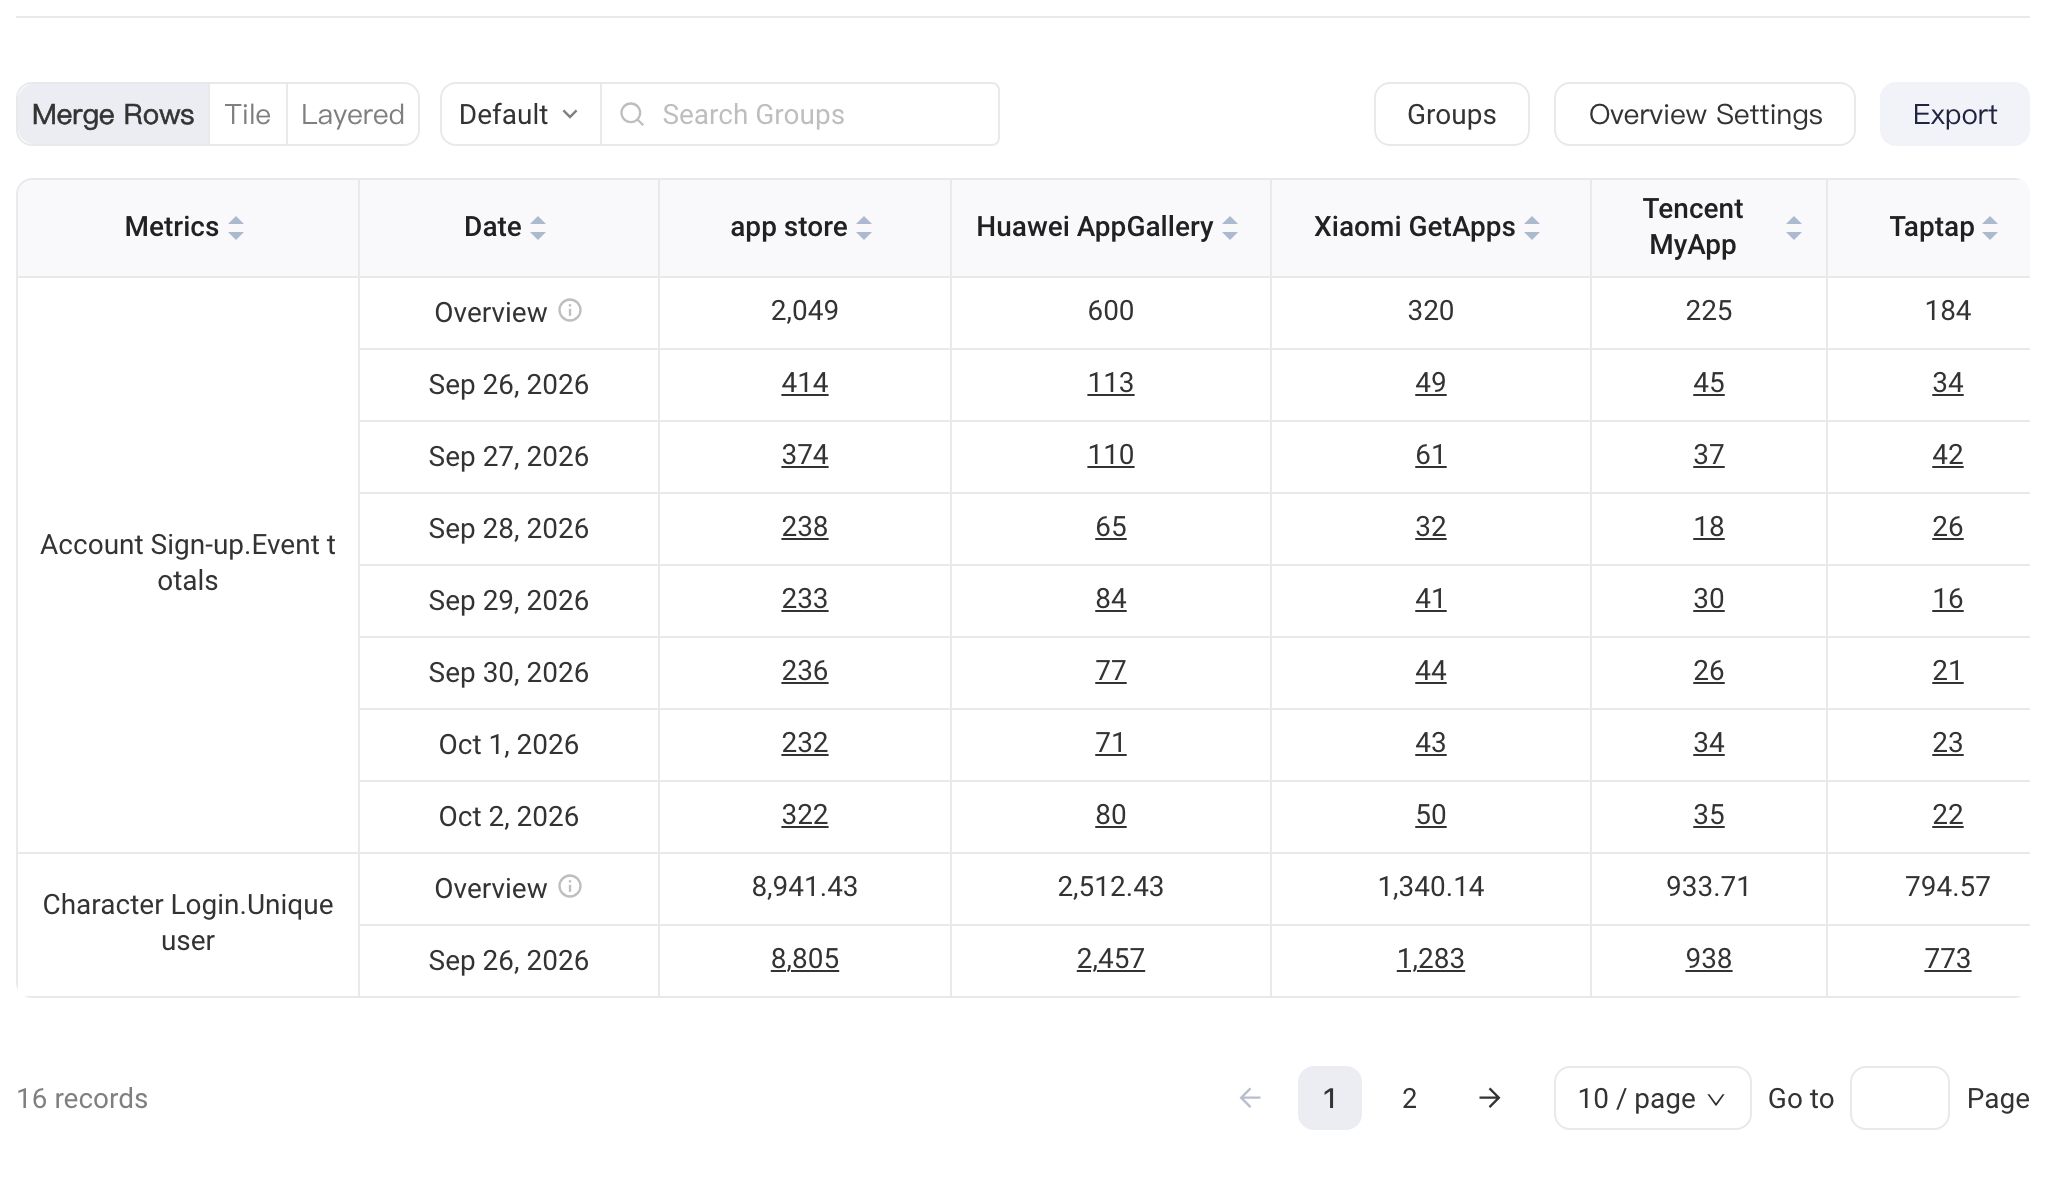Image resolution: width=2046 pixels, height=1198 pixels.
Task: Open Huawei AppGallery value 2,457
Action: coord(1111,959)
